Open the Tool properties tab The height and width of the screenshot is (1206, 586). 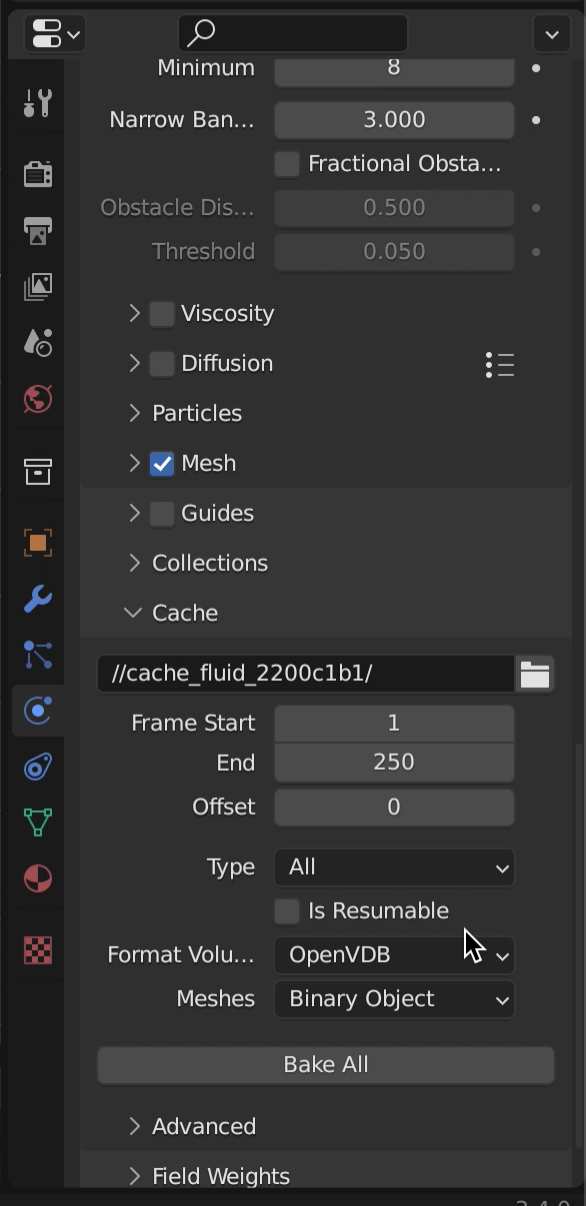tap(38, 104)
